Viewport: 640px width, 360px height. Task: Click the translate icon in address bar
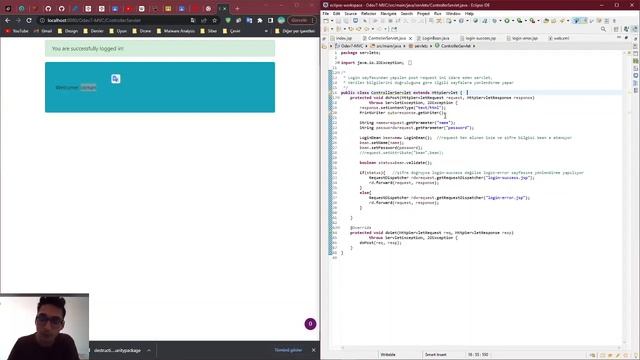(193, 20)
